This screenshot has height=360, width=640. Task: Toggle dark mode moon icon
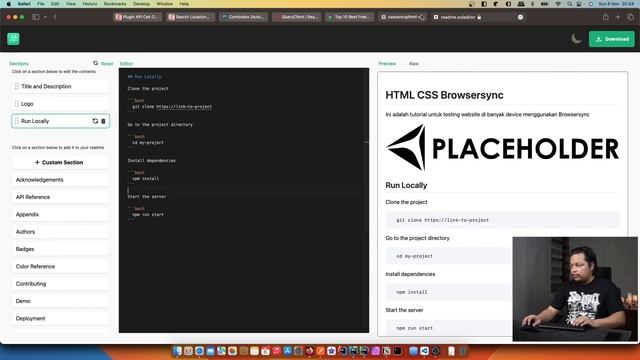pyautogui.click(x=576, y=39)
